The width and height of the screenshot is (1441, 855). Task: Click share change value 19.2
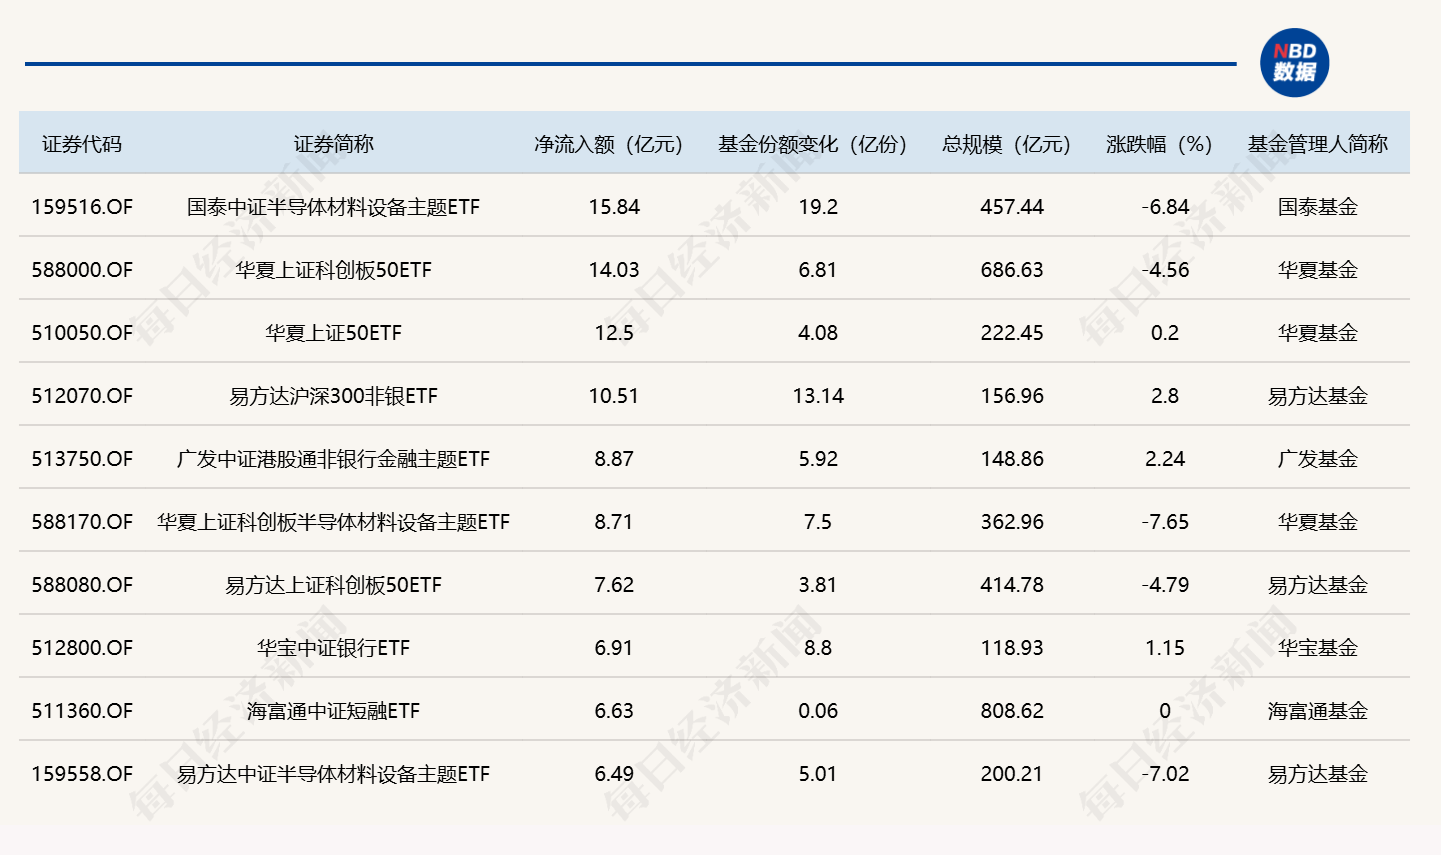pyautogui.click(x=818, y=207)
